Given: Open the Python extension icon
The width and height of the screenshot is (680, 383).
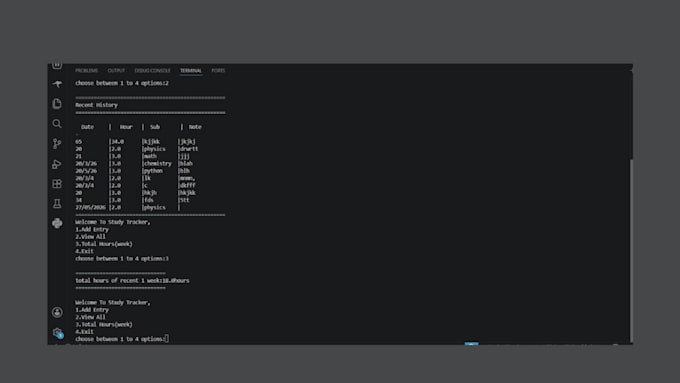Looking at the screenshot, I should click(57, 223).
